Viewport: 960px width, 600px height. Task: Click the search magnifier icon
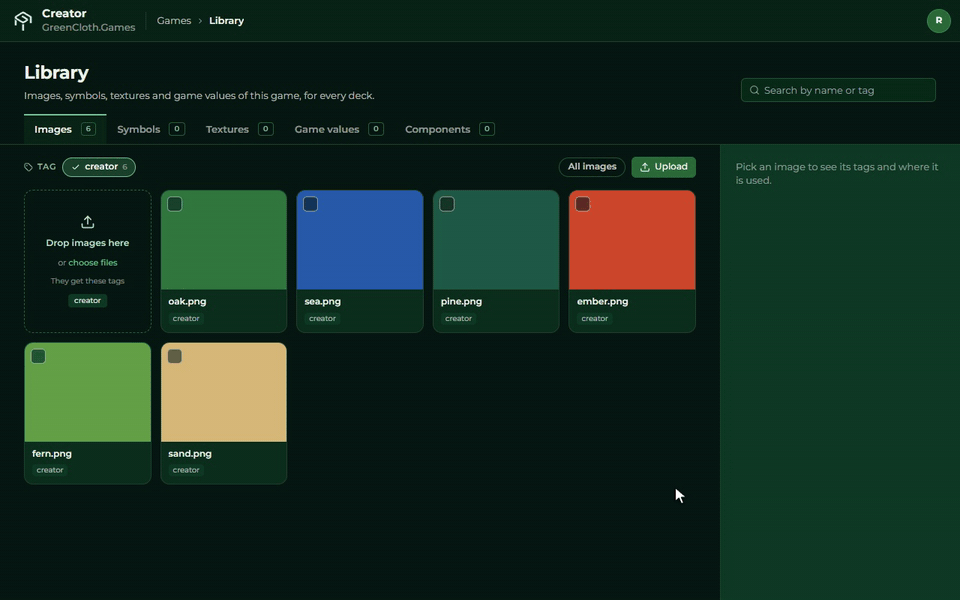[754, 90]
